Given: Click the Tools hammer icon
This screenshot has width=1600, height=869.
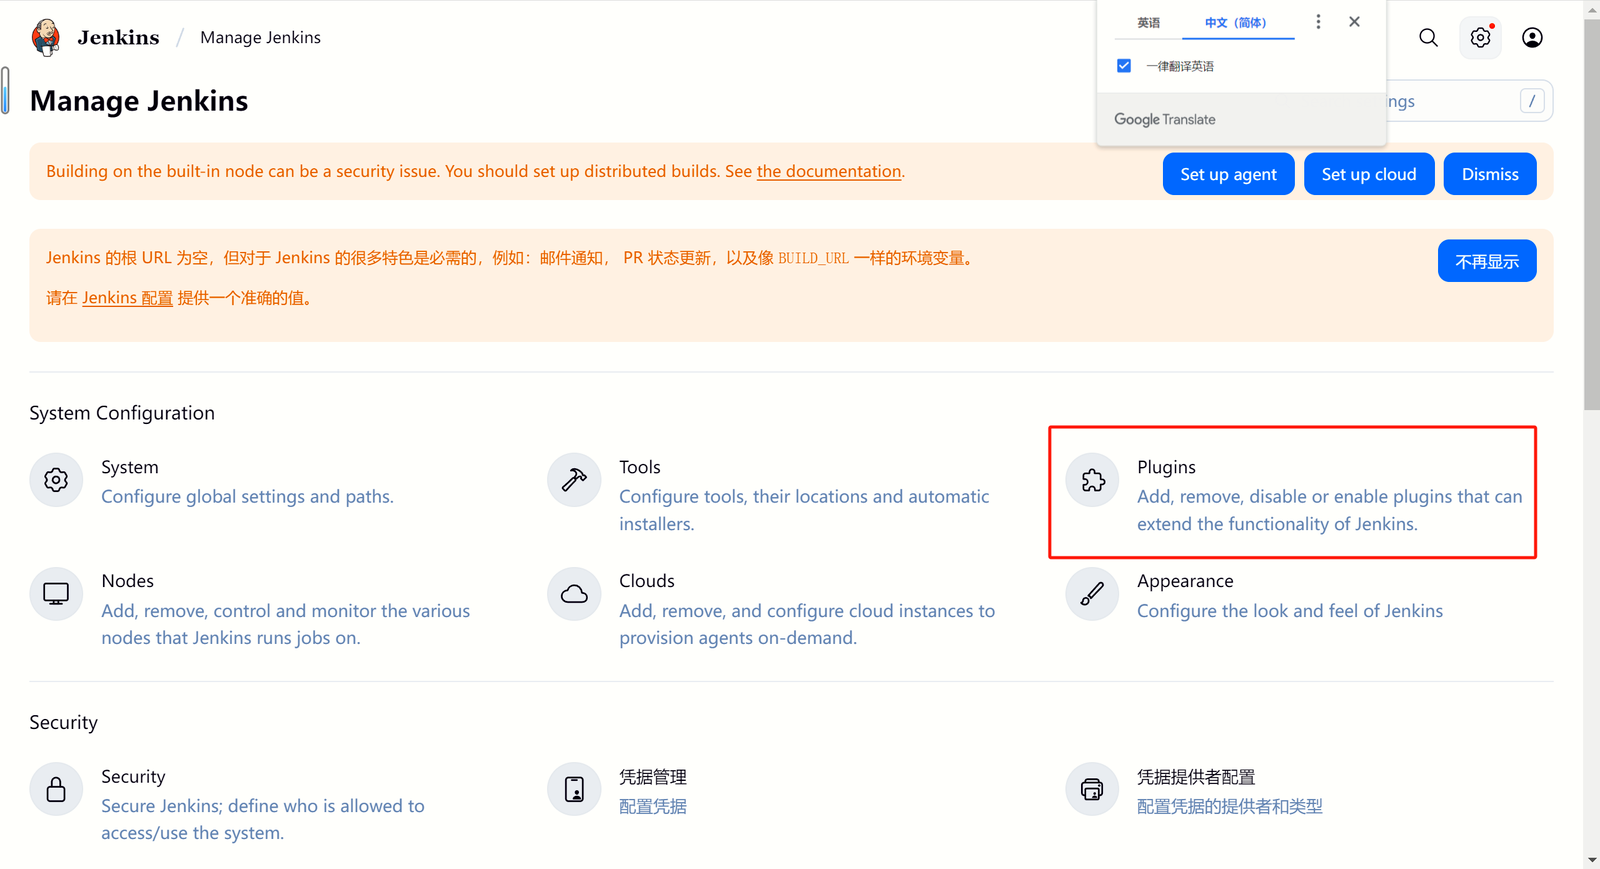Looking at the screenshot, I should (574, 480).
